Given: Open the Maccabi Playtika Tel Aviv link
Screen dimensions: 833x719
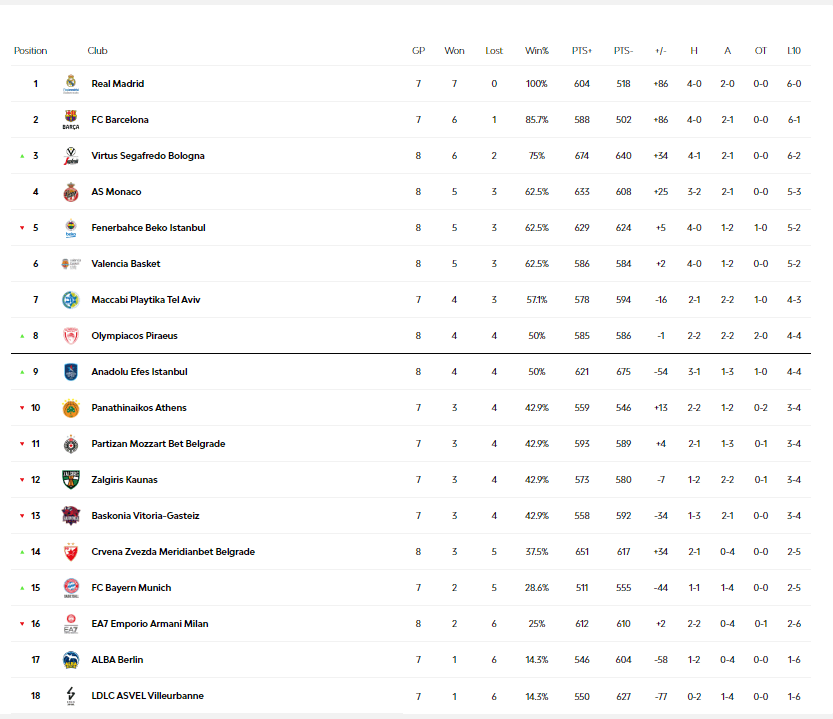Looking at the screenshot, I should [146, 300].
